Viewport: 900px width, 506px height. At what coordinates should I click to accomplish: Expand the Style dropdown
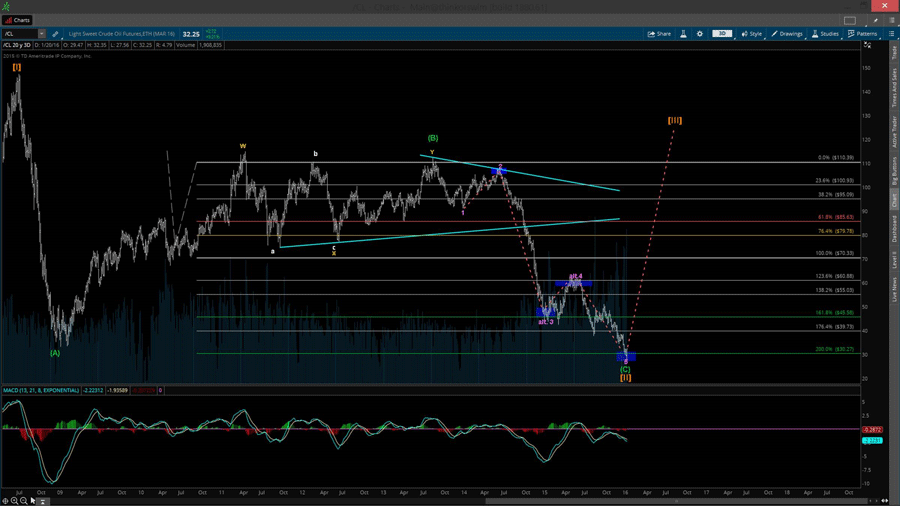tap(752, 34)
